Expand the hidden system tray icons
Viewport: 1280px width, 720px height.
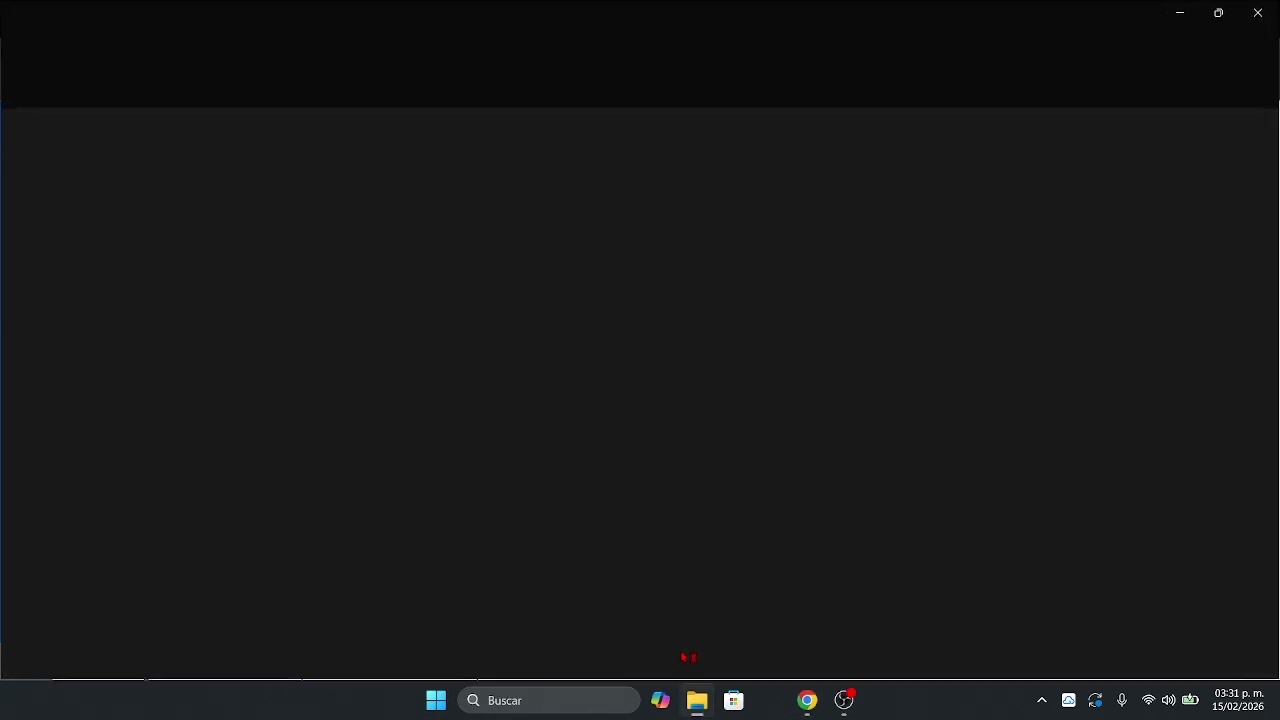tap(1042, 700)
